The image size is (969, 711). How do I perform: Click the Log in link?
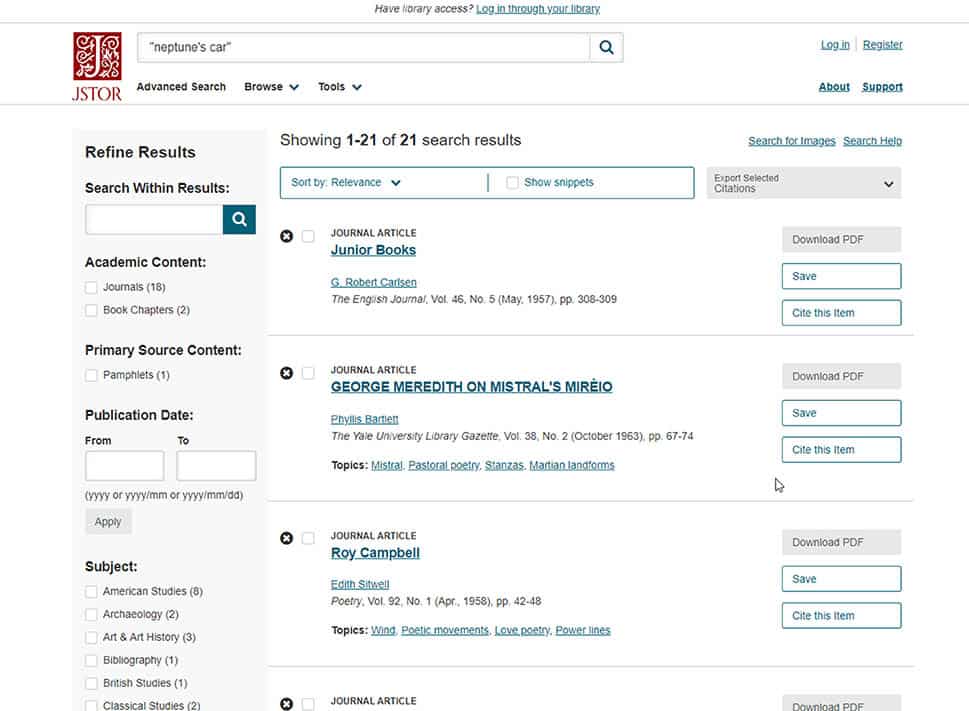(x=835, y=44)
